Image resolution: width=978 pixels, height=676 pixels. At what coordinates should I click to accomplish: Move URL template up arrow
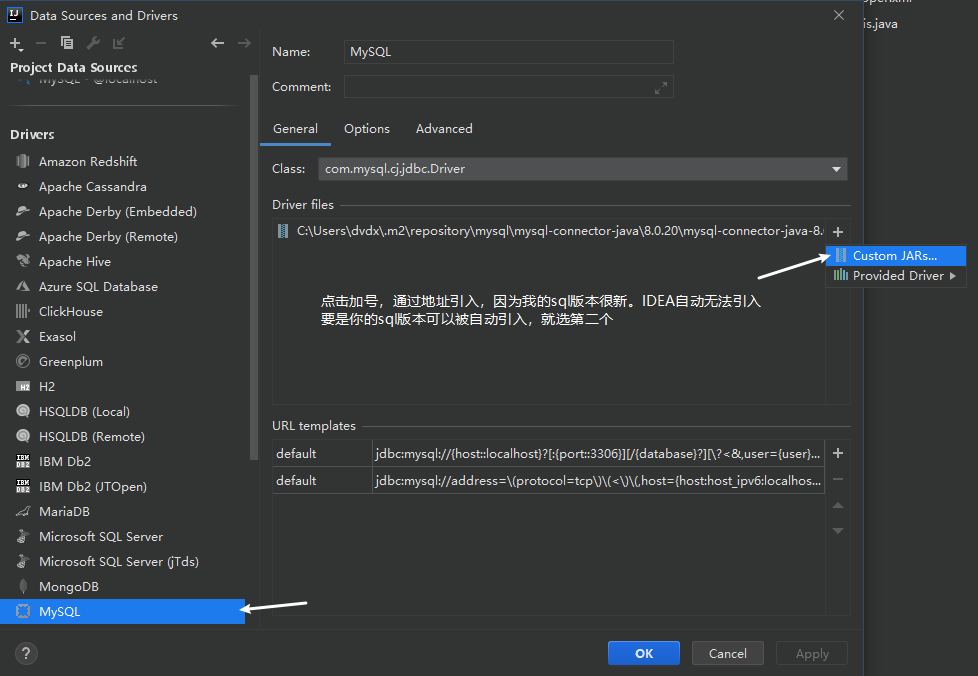pyautogui.click(x=838, y=505)
